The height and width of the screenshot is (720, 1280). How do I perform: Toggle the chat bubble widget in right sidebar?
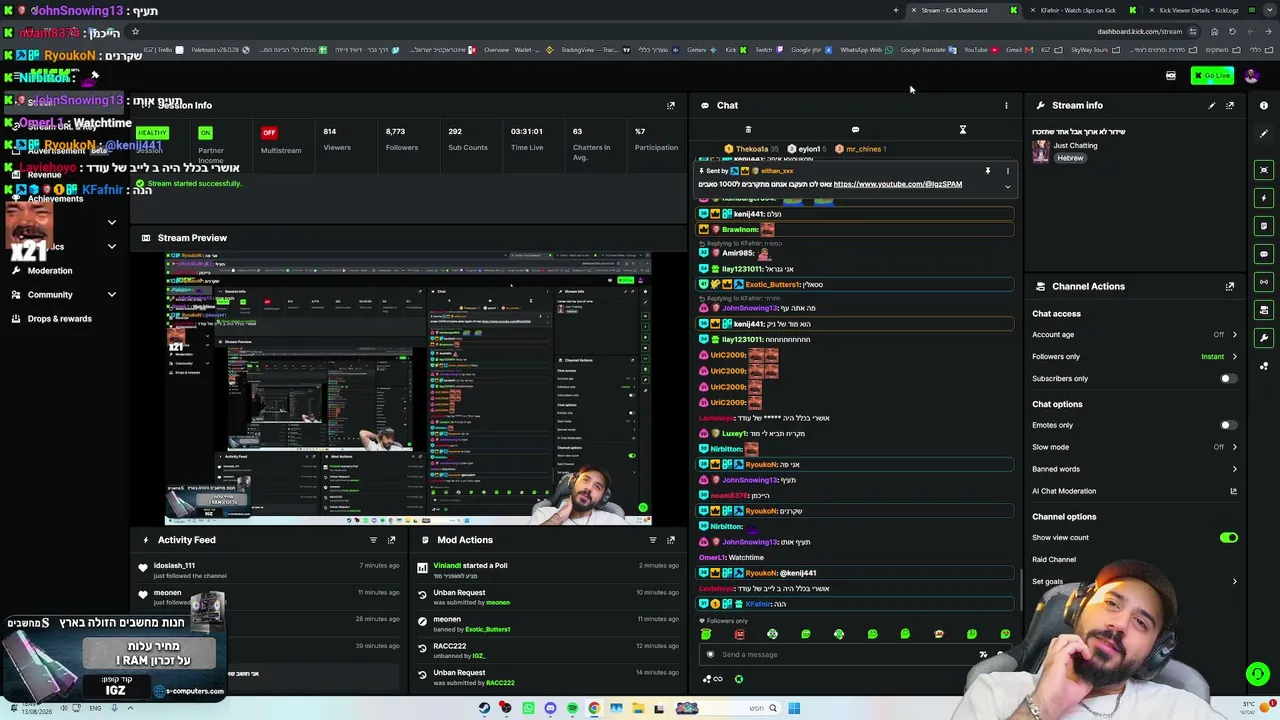click(1264, 254)
